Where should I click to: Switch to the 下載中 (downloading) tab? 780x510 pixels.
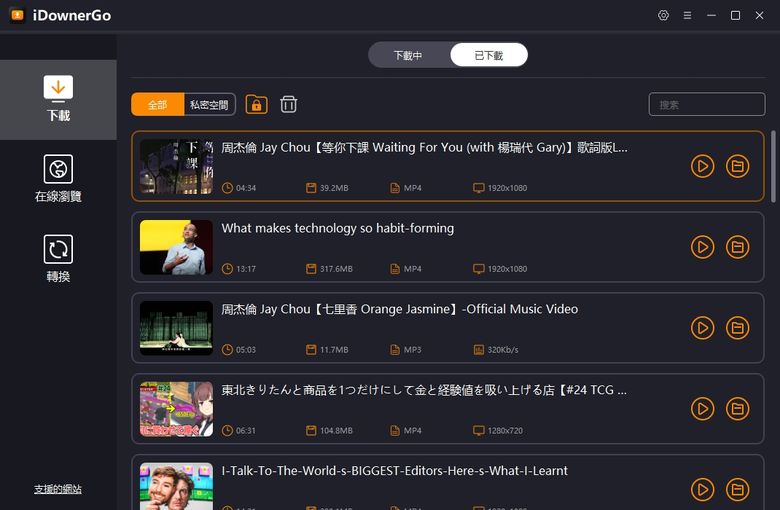tap(408, 55)
